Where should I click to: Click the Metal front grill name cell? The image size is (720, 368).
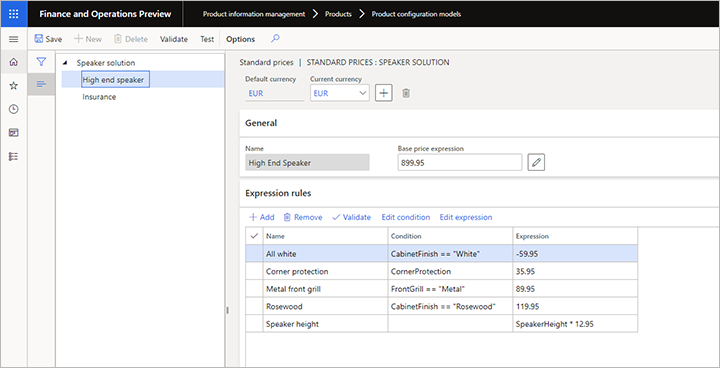coord(325,289)
